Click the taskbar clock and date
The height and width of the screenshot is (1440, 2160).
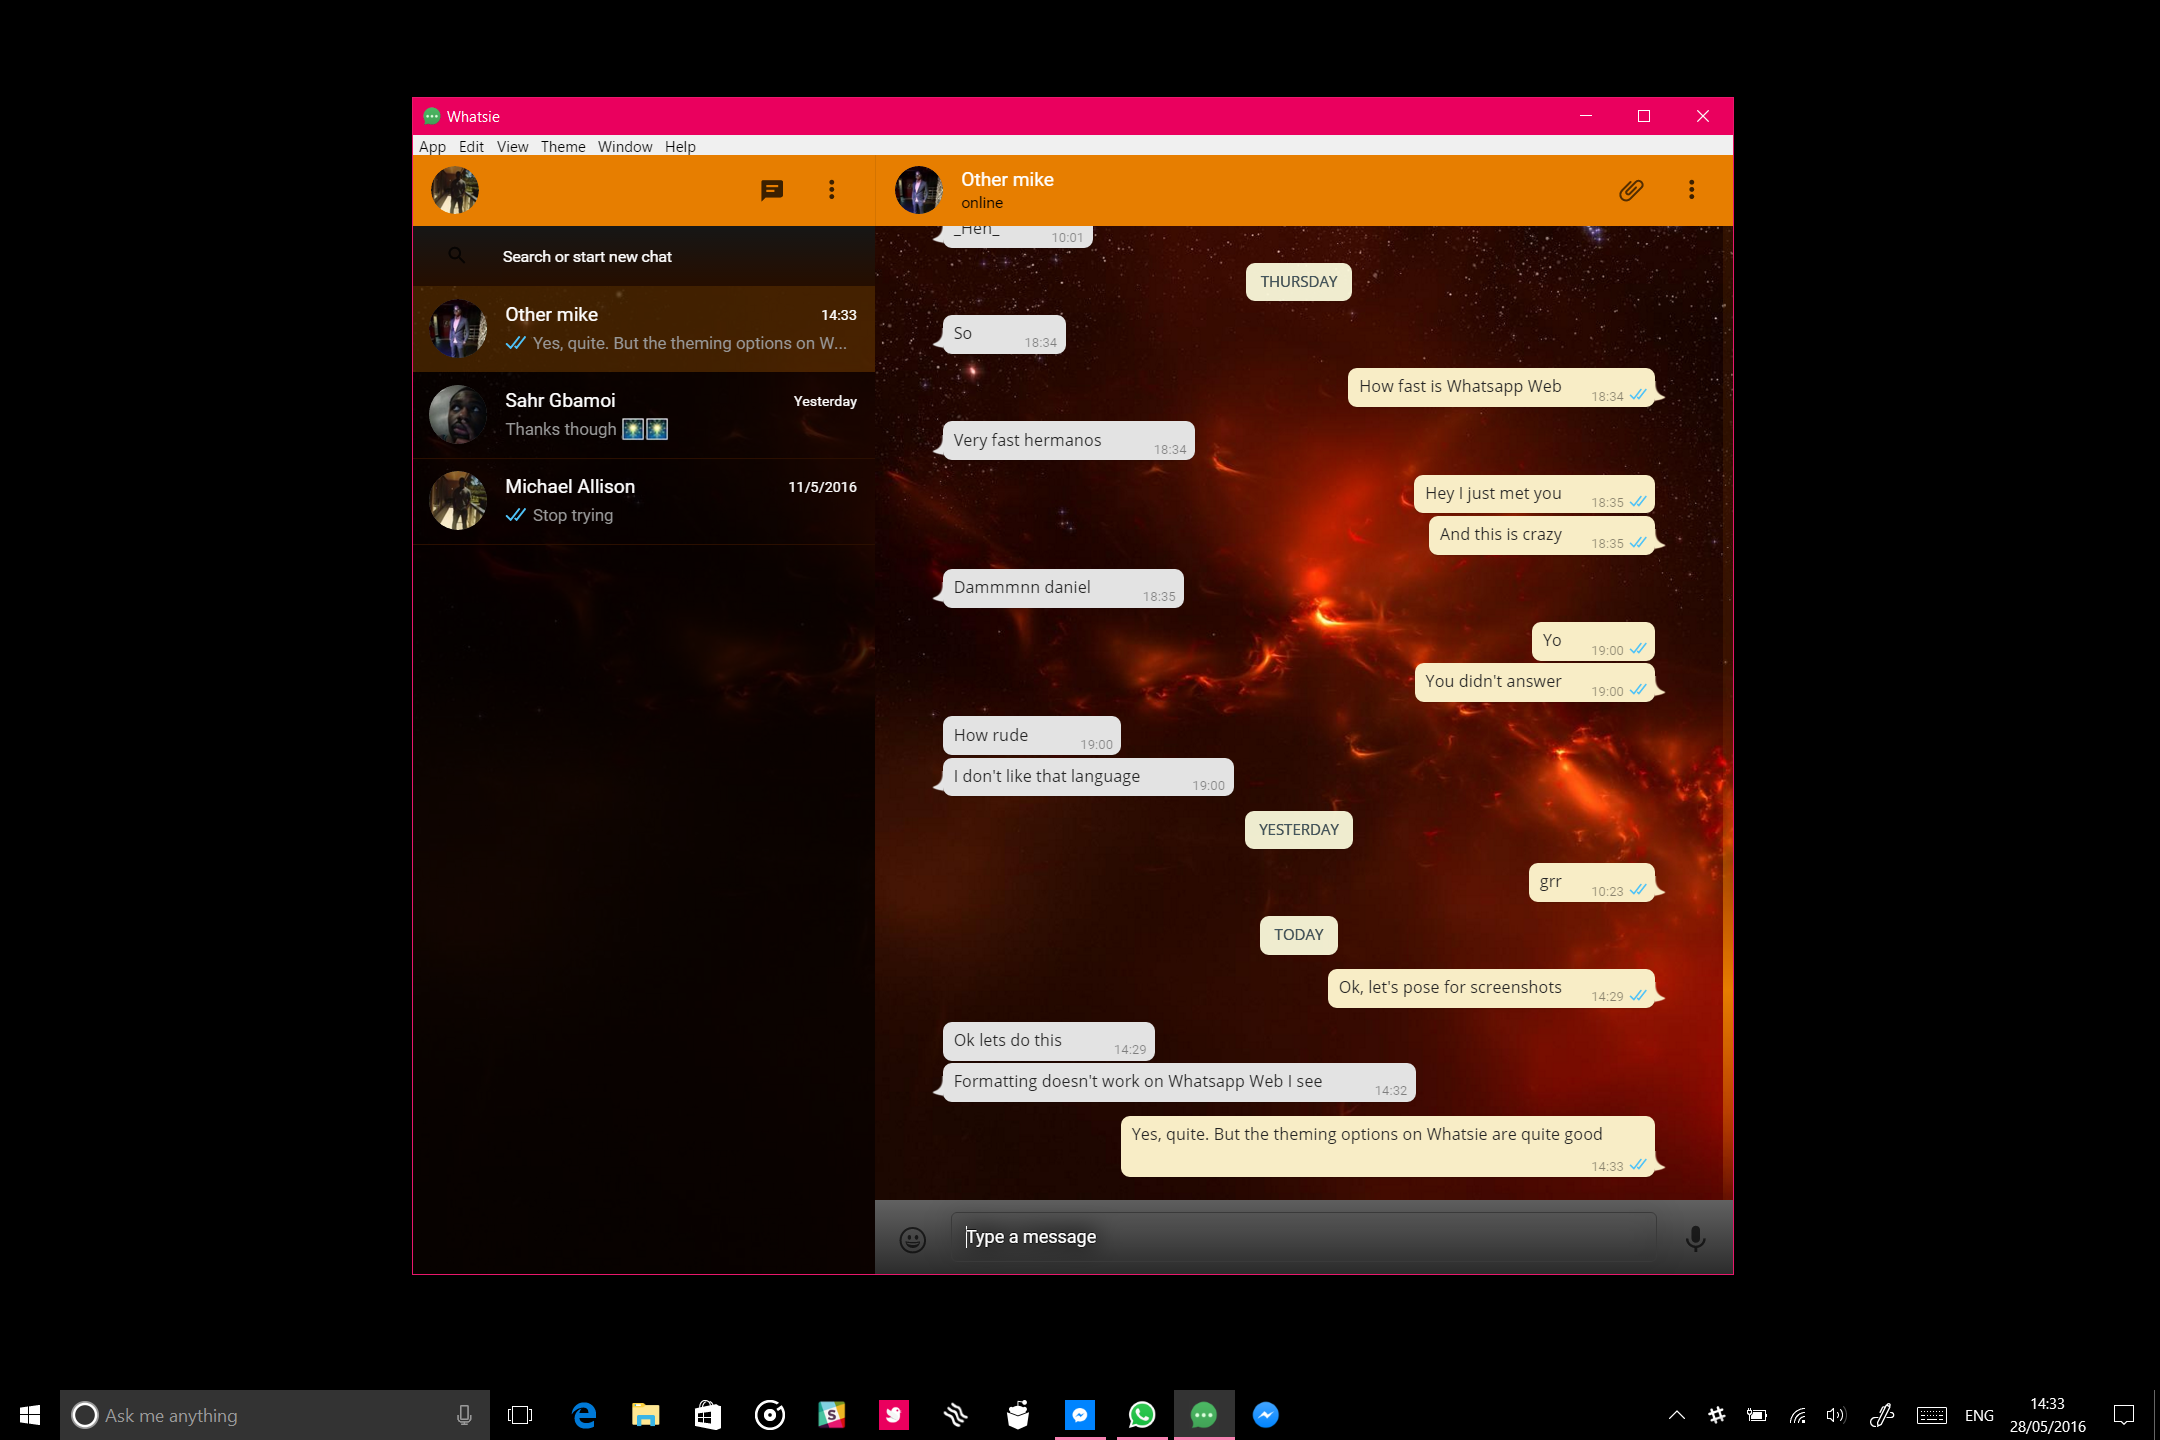click(x=2048, y=1415)
